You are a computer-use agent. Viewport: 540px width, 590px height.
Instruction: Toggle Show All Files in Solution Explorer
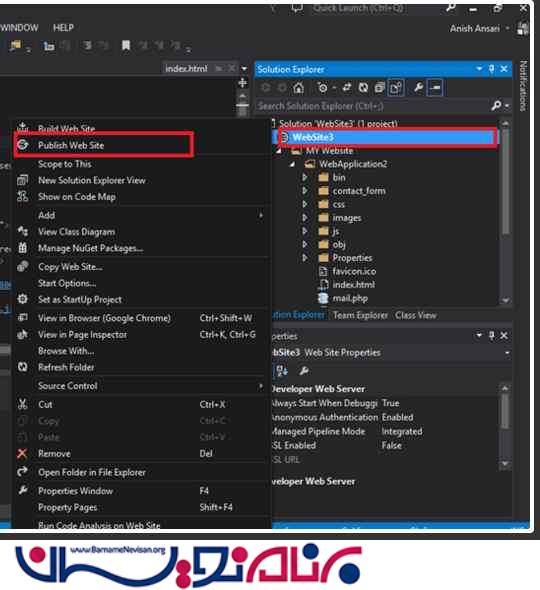click(396, 88)
